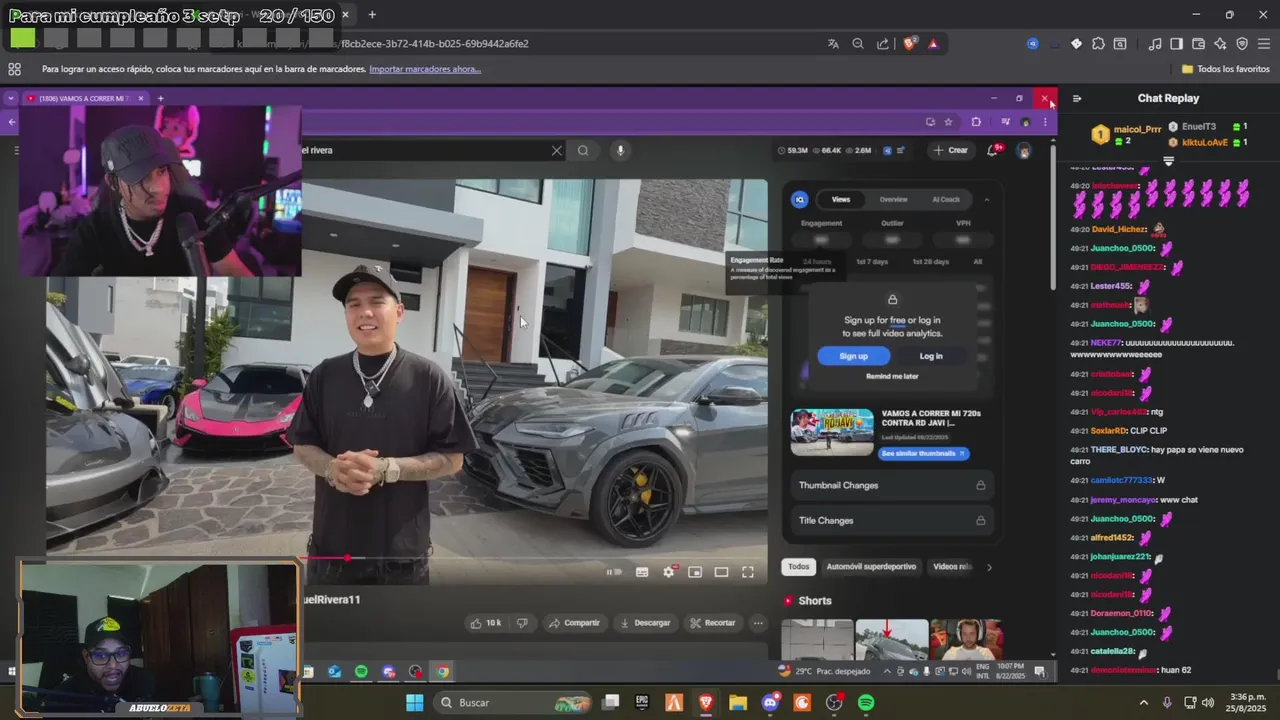
Task: Open the Brave extensions puzzle icon
Action: pos(1098,44)
